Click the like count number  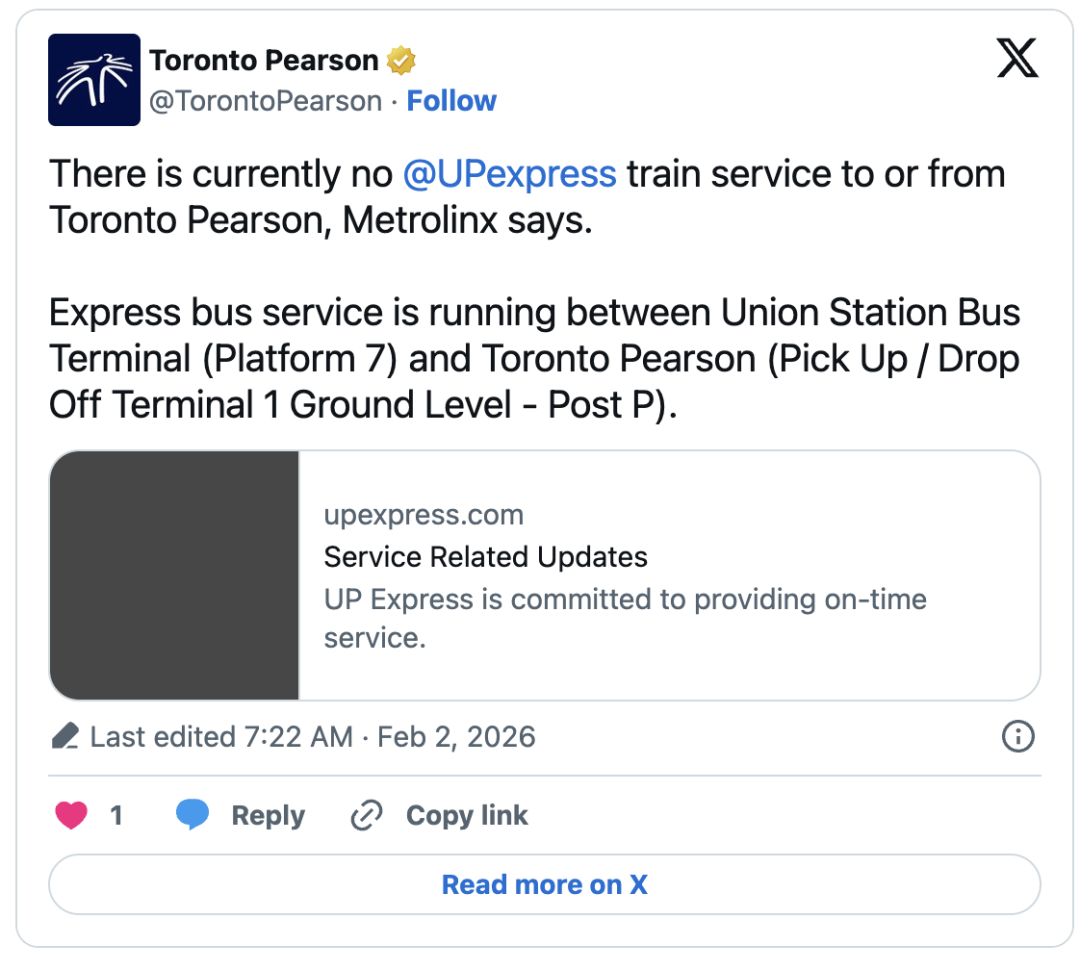pyautogui.click(x=116, y=816)
